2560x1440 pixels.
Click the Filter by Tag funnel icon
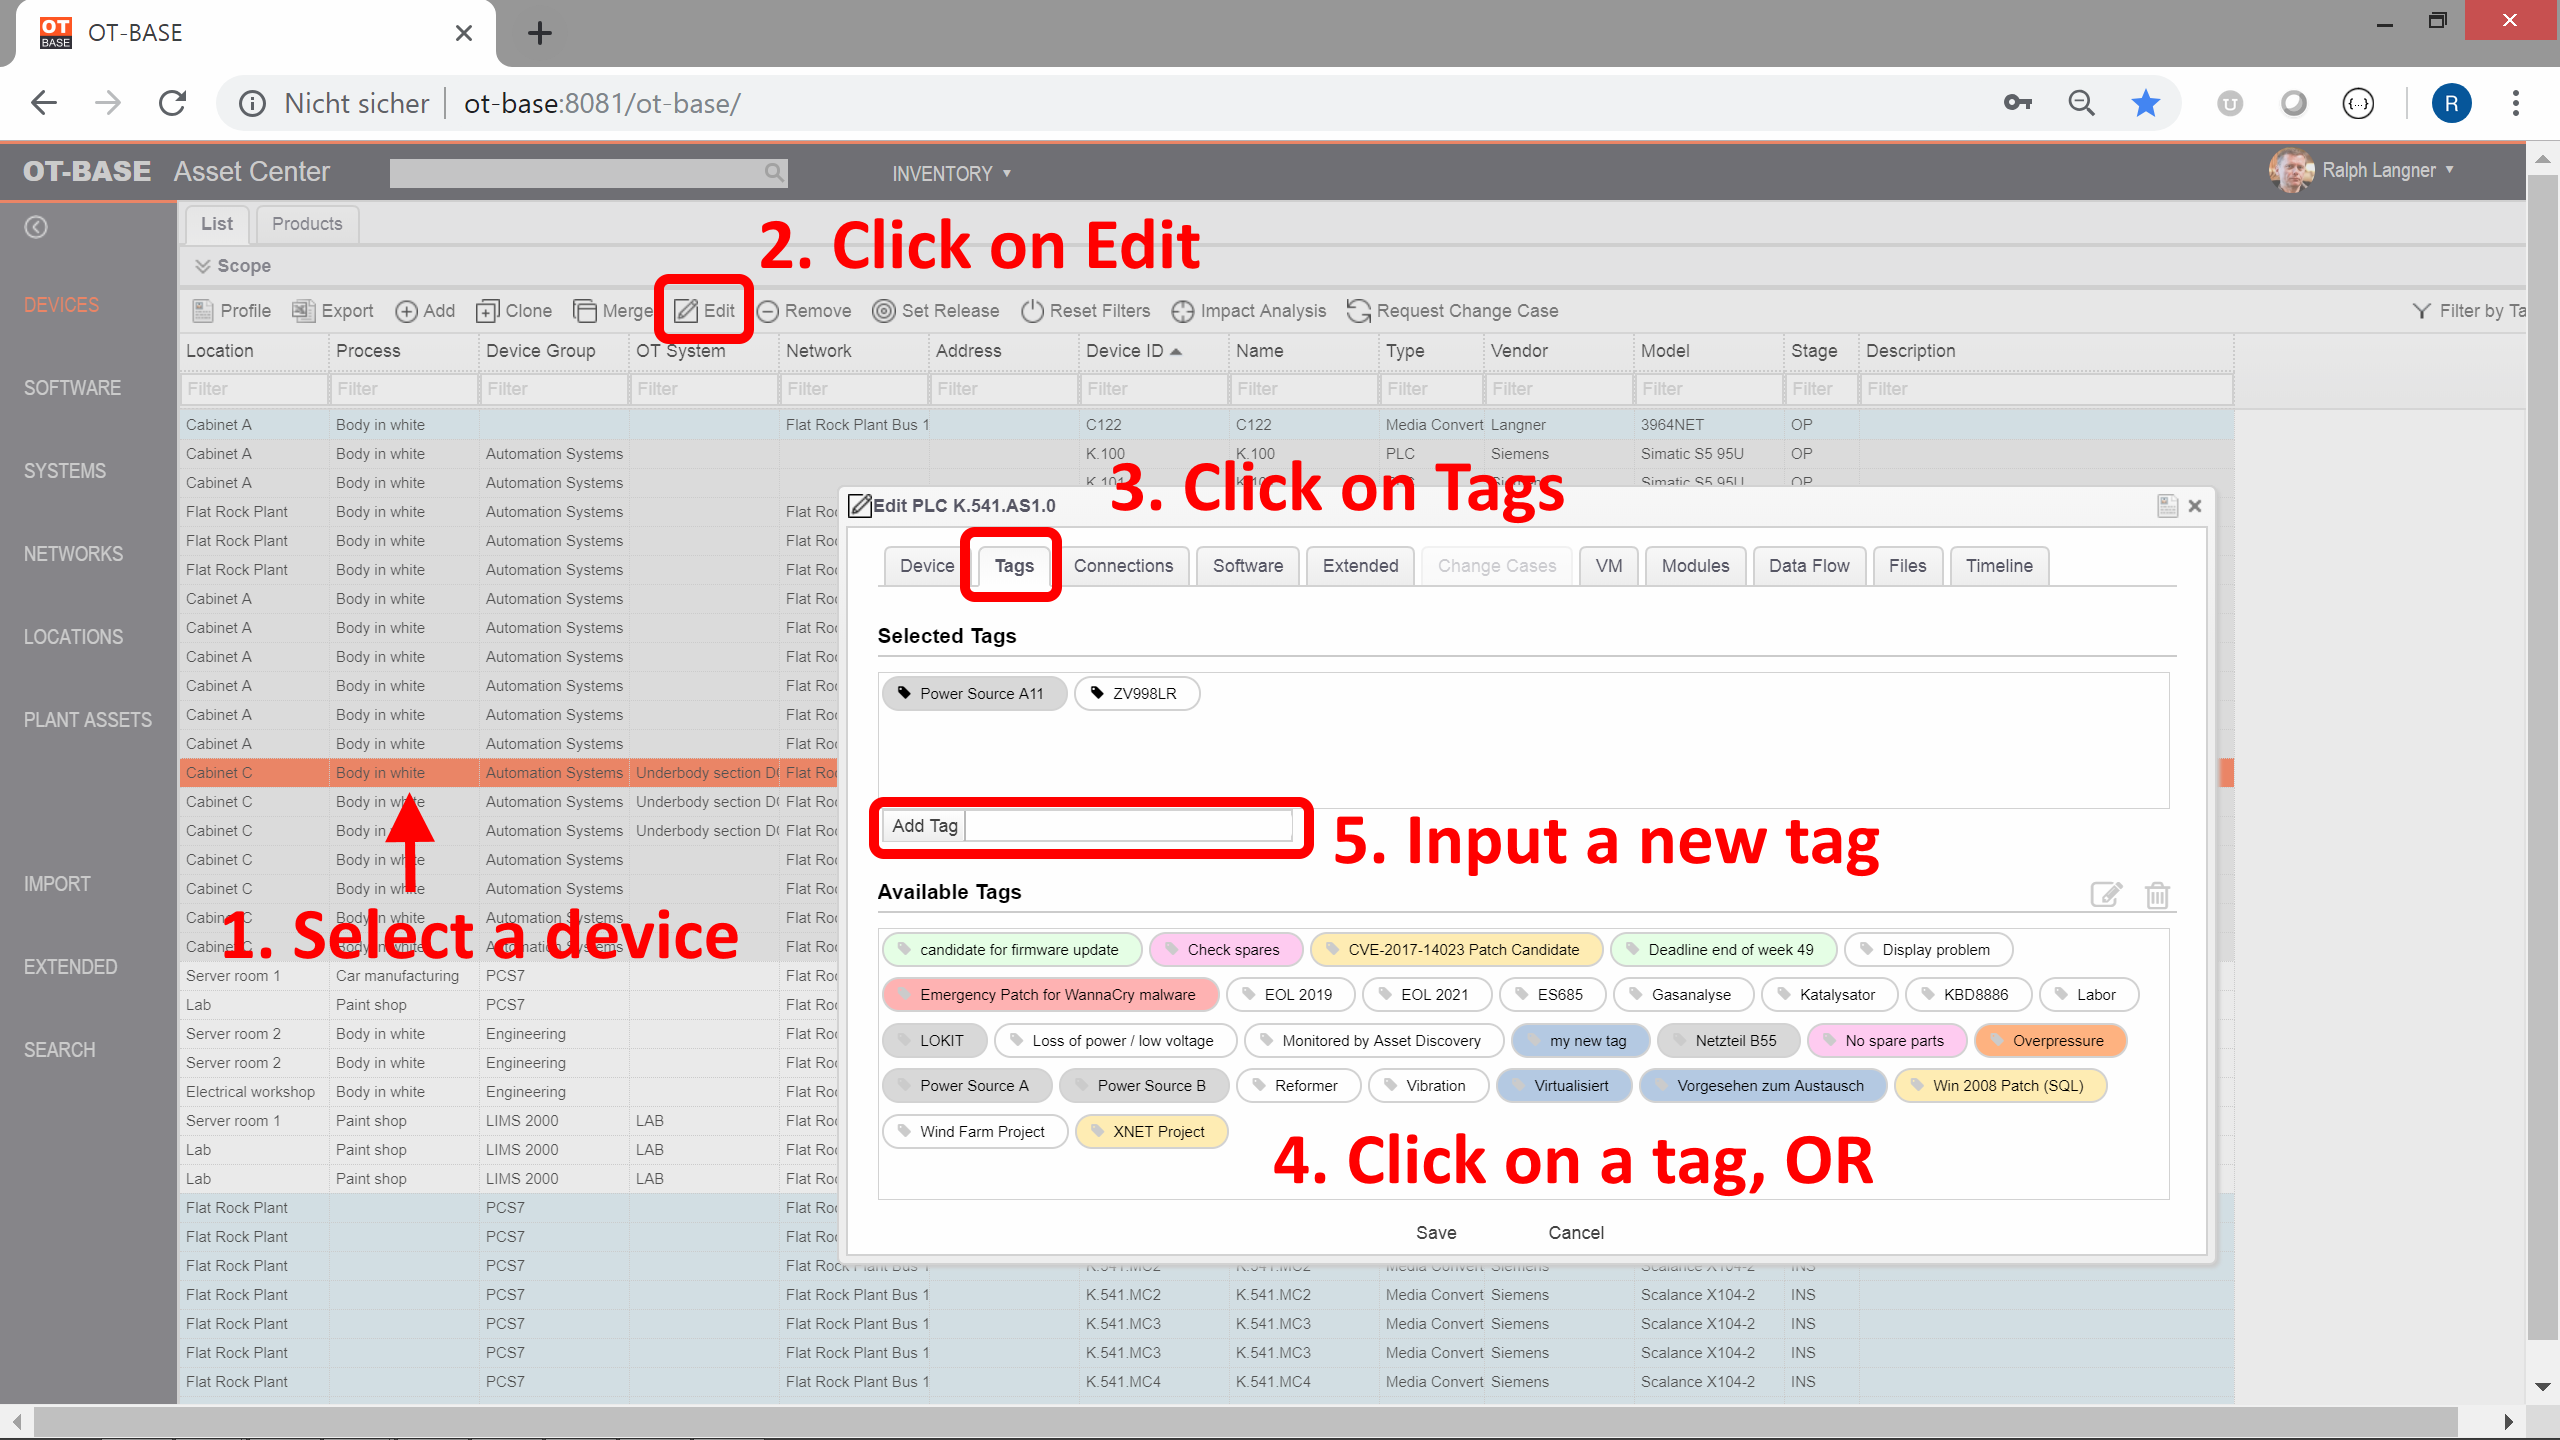pos(2421,311)
